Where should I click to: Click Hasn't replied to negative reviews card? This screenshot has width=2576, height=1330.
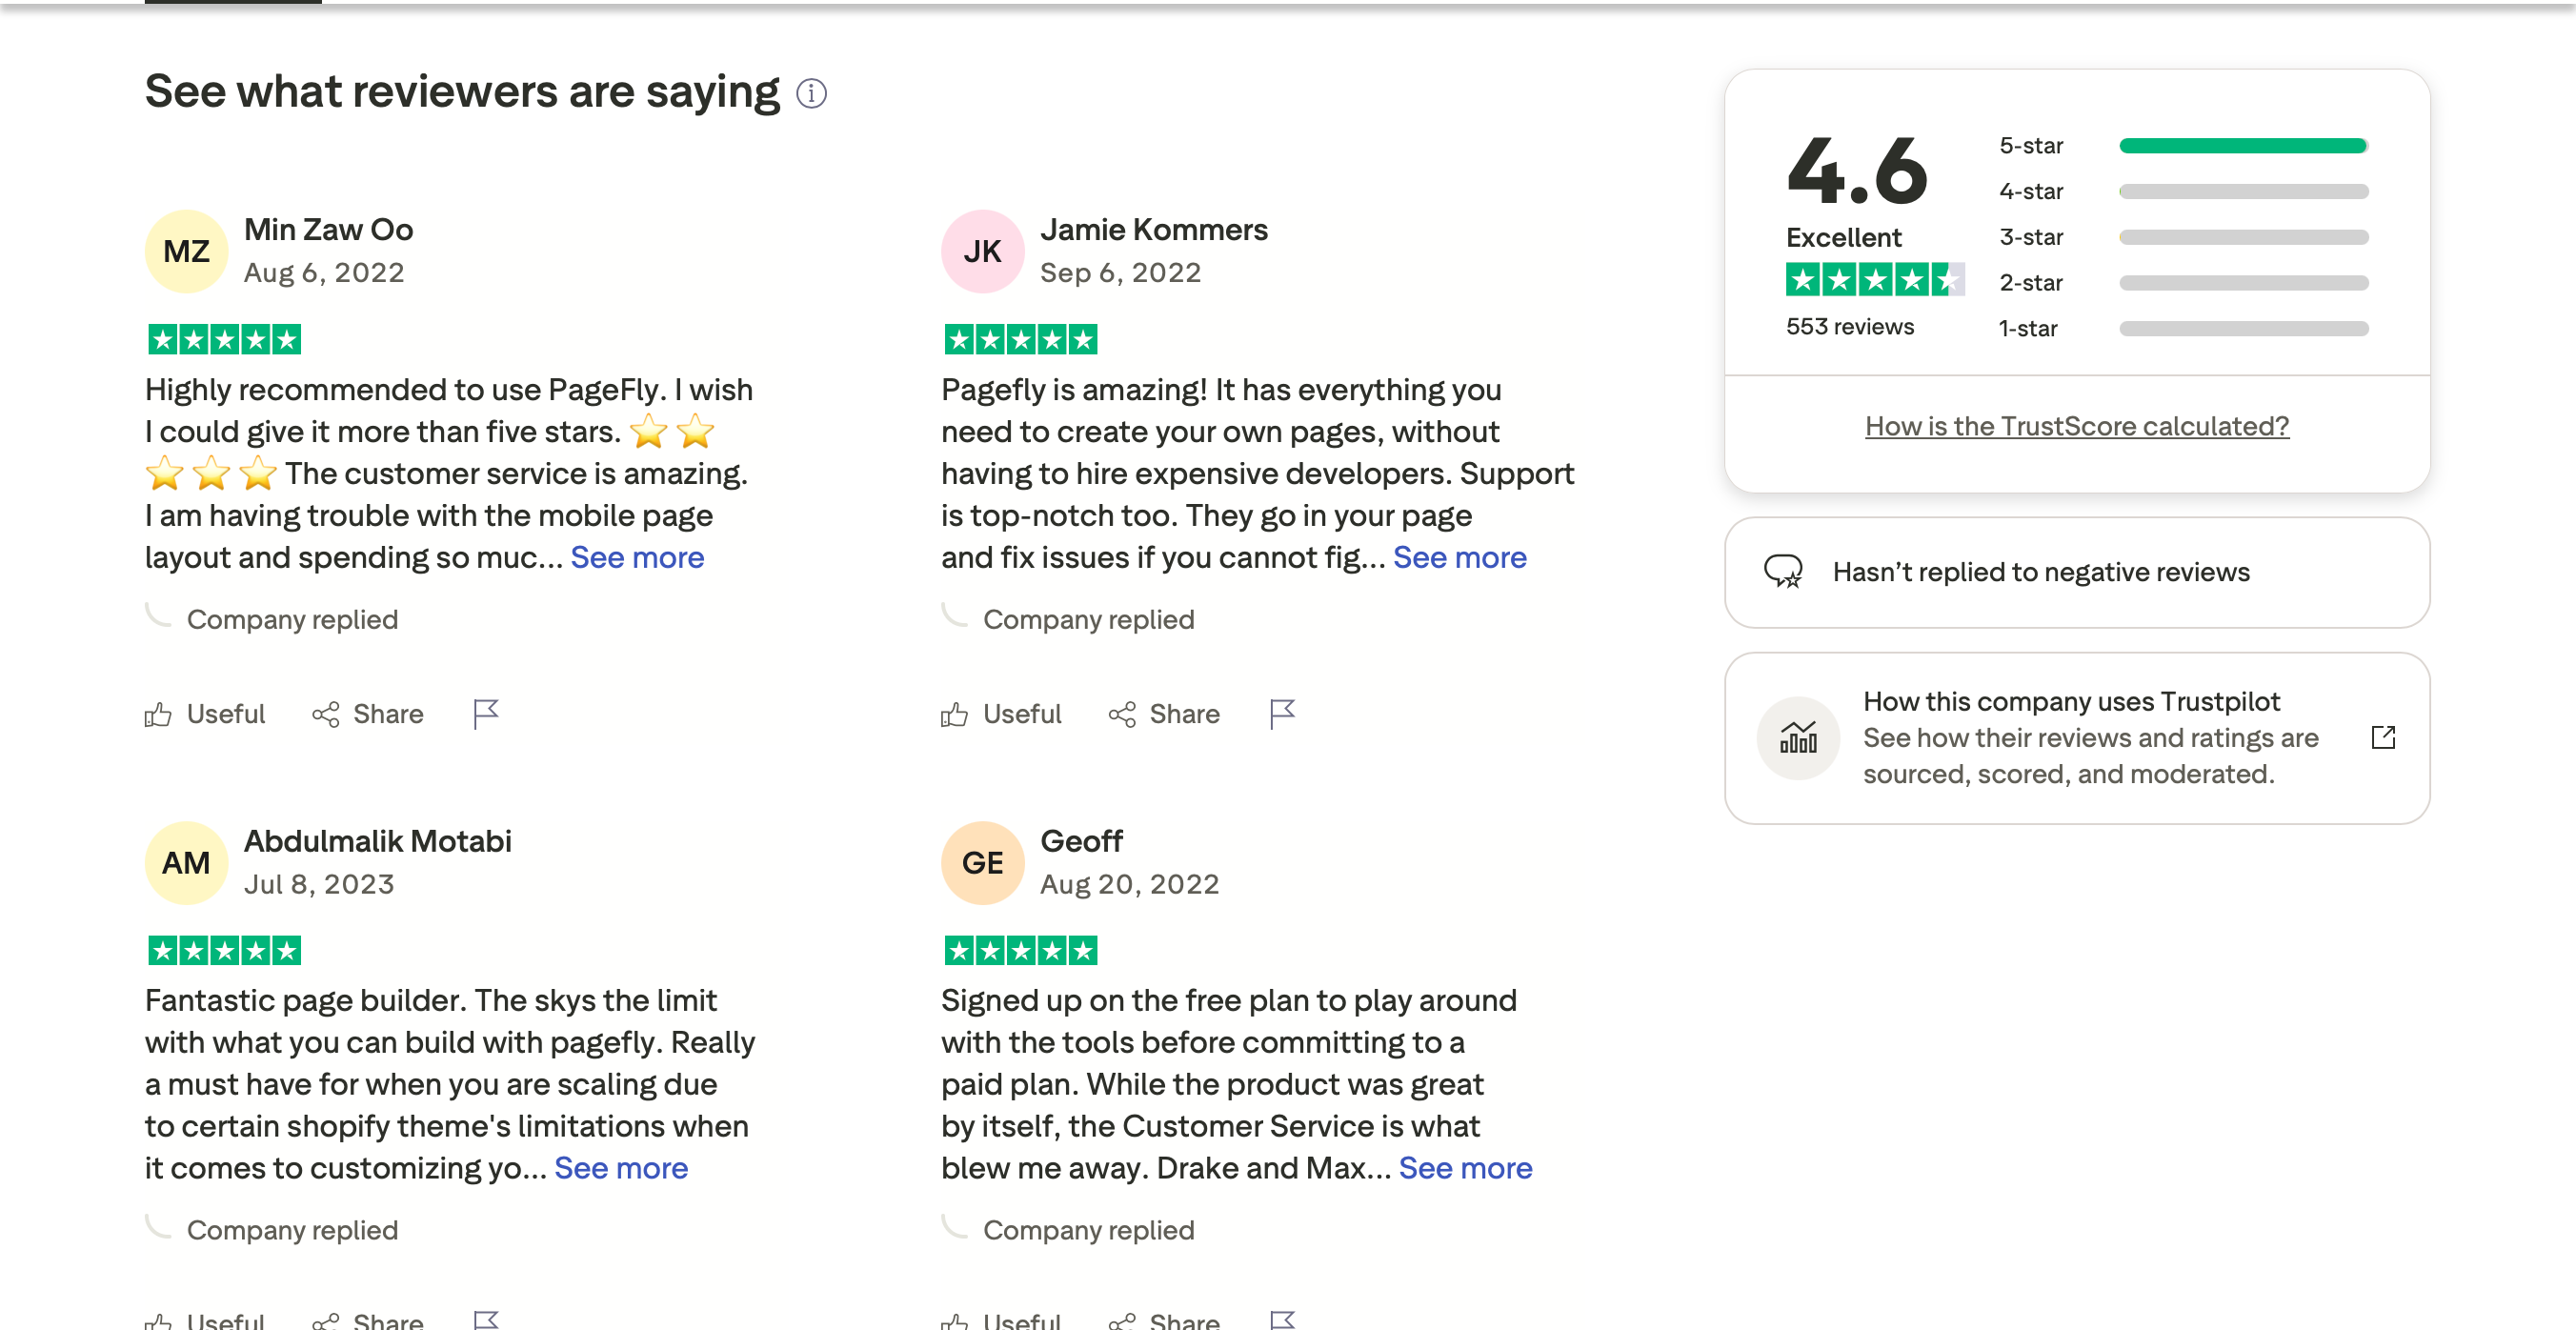pyautogui.click(x=2076, y=572)
